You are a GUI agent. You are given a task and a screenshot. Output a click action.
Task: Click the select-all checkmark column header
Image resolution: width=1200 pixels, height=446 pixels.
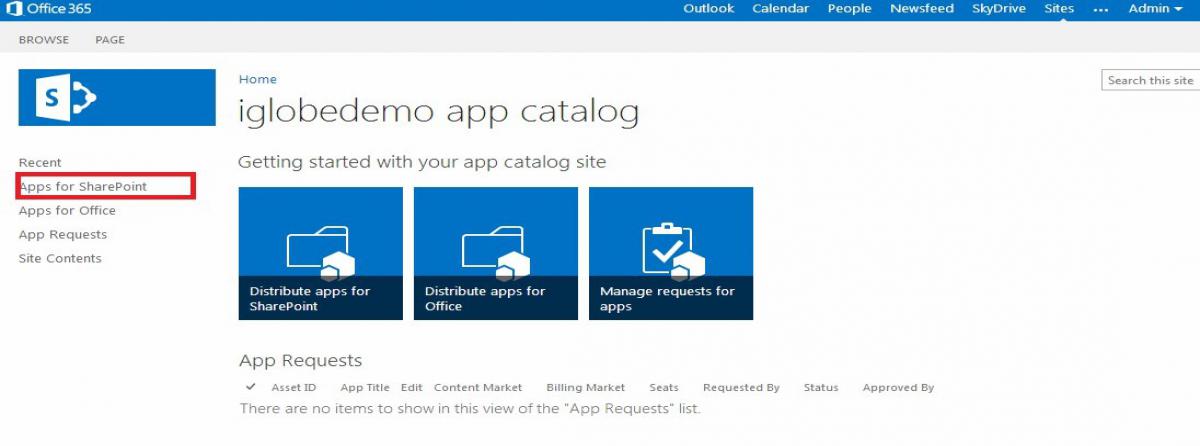point(250,387)
